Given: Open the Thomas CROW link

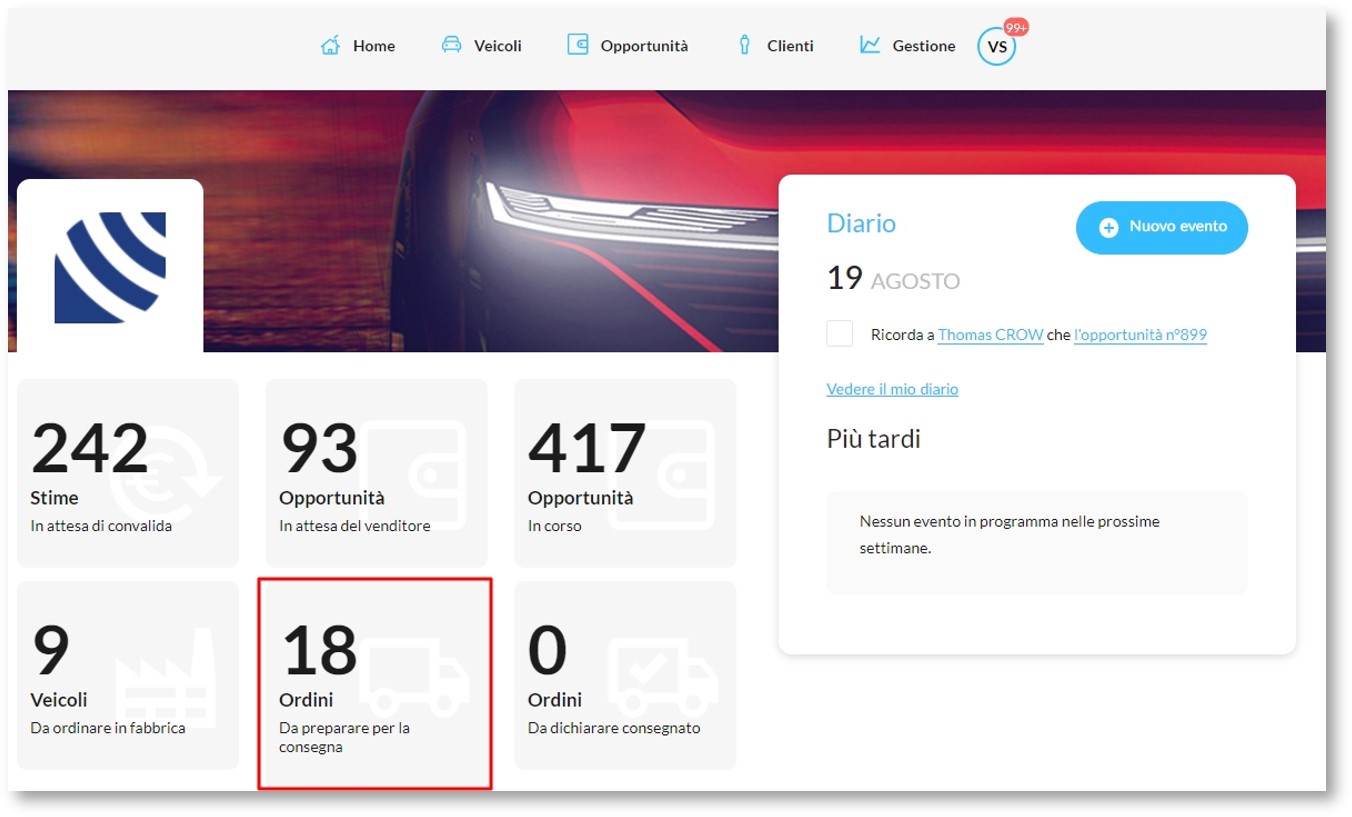Looking at the screenshot, I should pyautogui.click(x=990, y=335).
